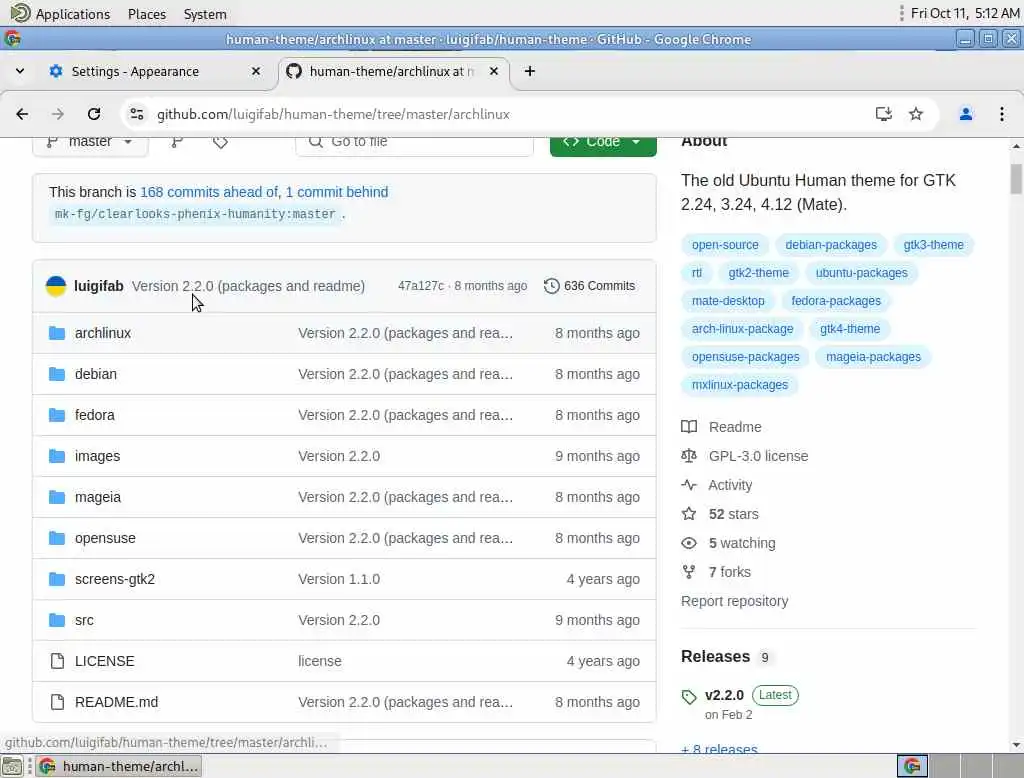Screen dimensions: 1024x778
Task: Click the branches icon
Action: point(176,142)
